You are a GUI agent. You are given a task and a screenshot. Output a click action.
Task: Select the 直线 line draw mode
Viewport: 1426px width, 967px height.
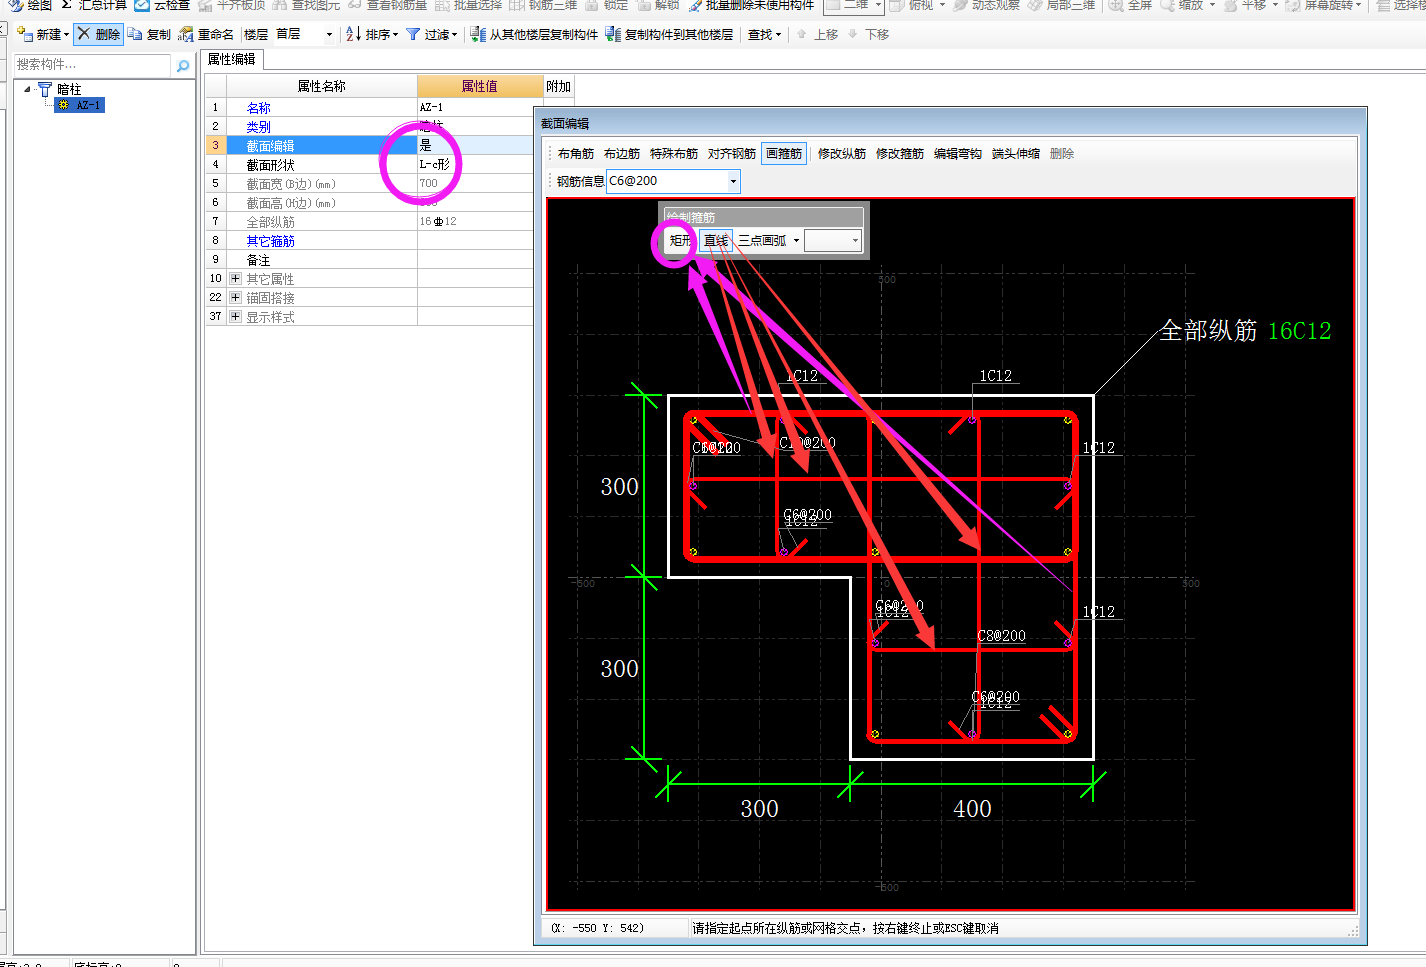click(716, 240)
